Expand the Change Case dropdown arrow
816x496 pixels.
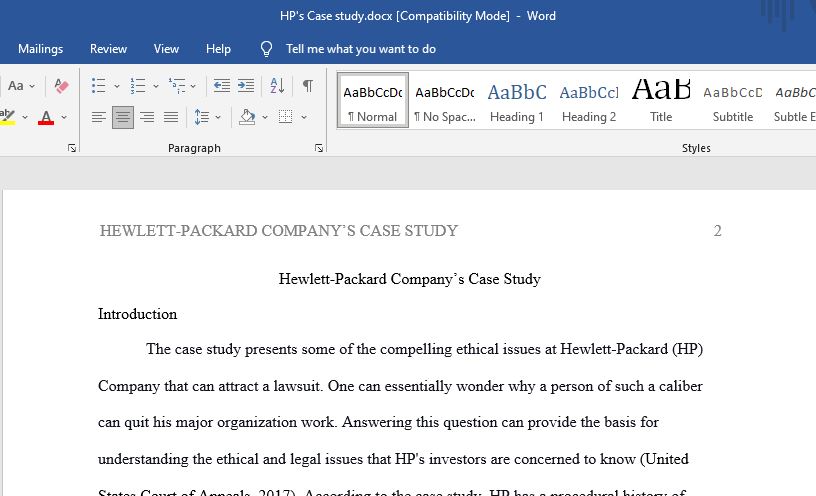tap(32, 86)
